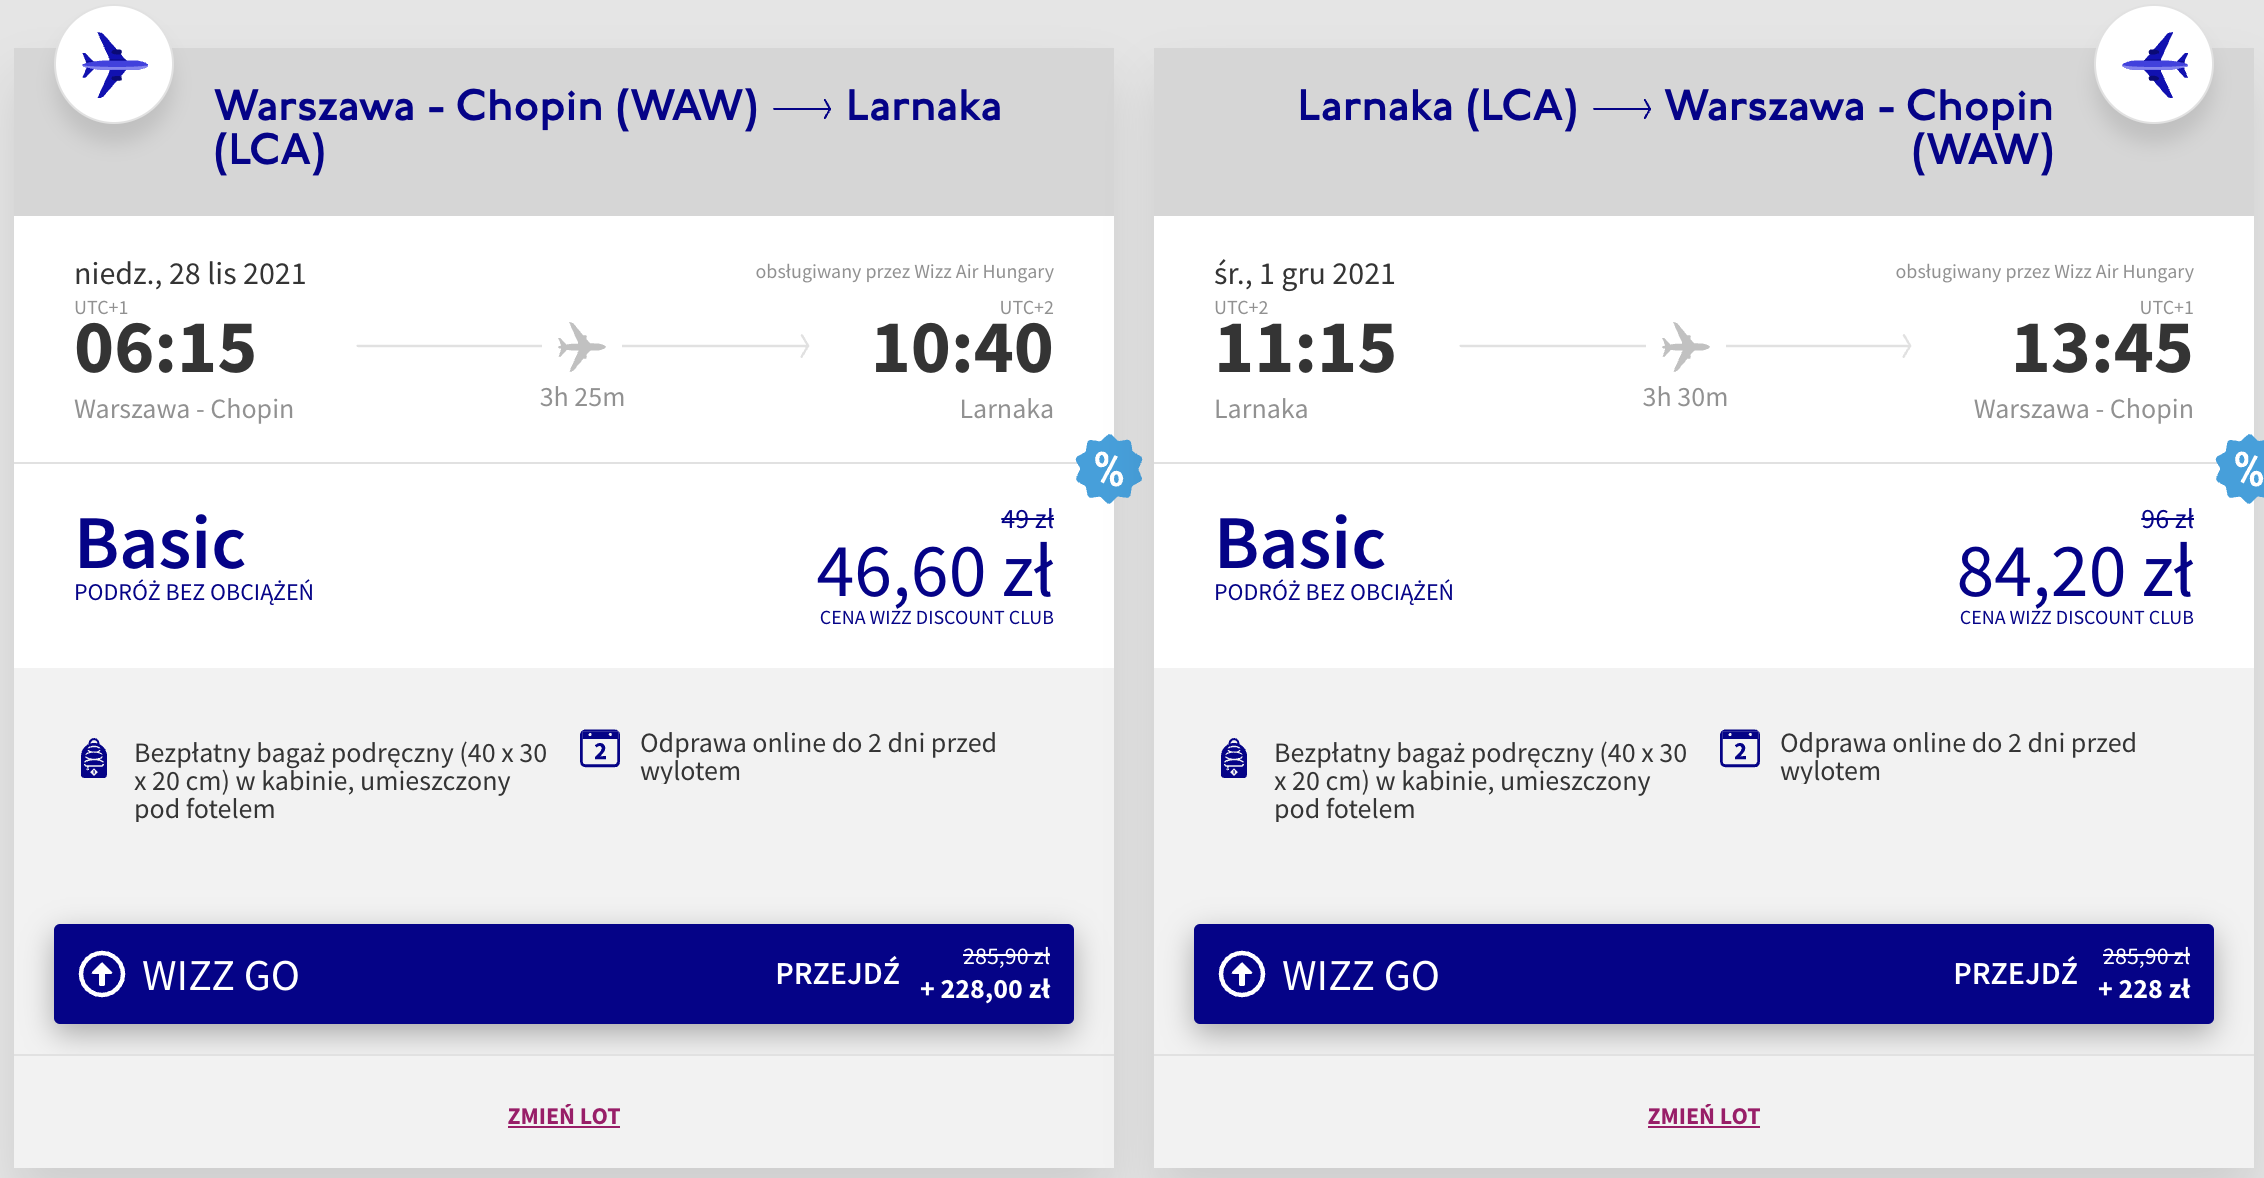2264x1178 pixels.
Task: Click the outbound flight discount percent badge
Action: click(x=1108, y=469)
